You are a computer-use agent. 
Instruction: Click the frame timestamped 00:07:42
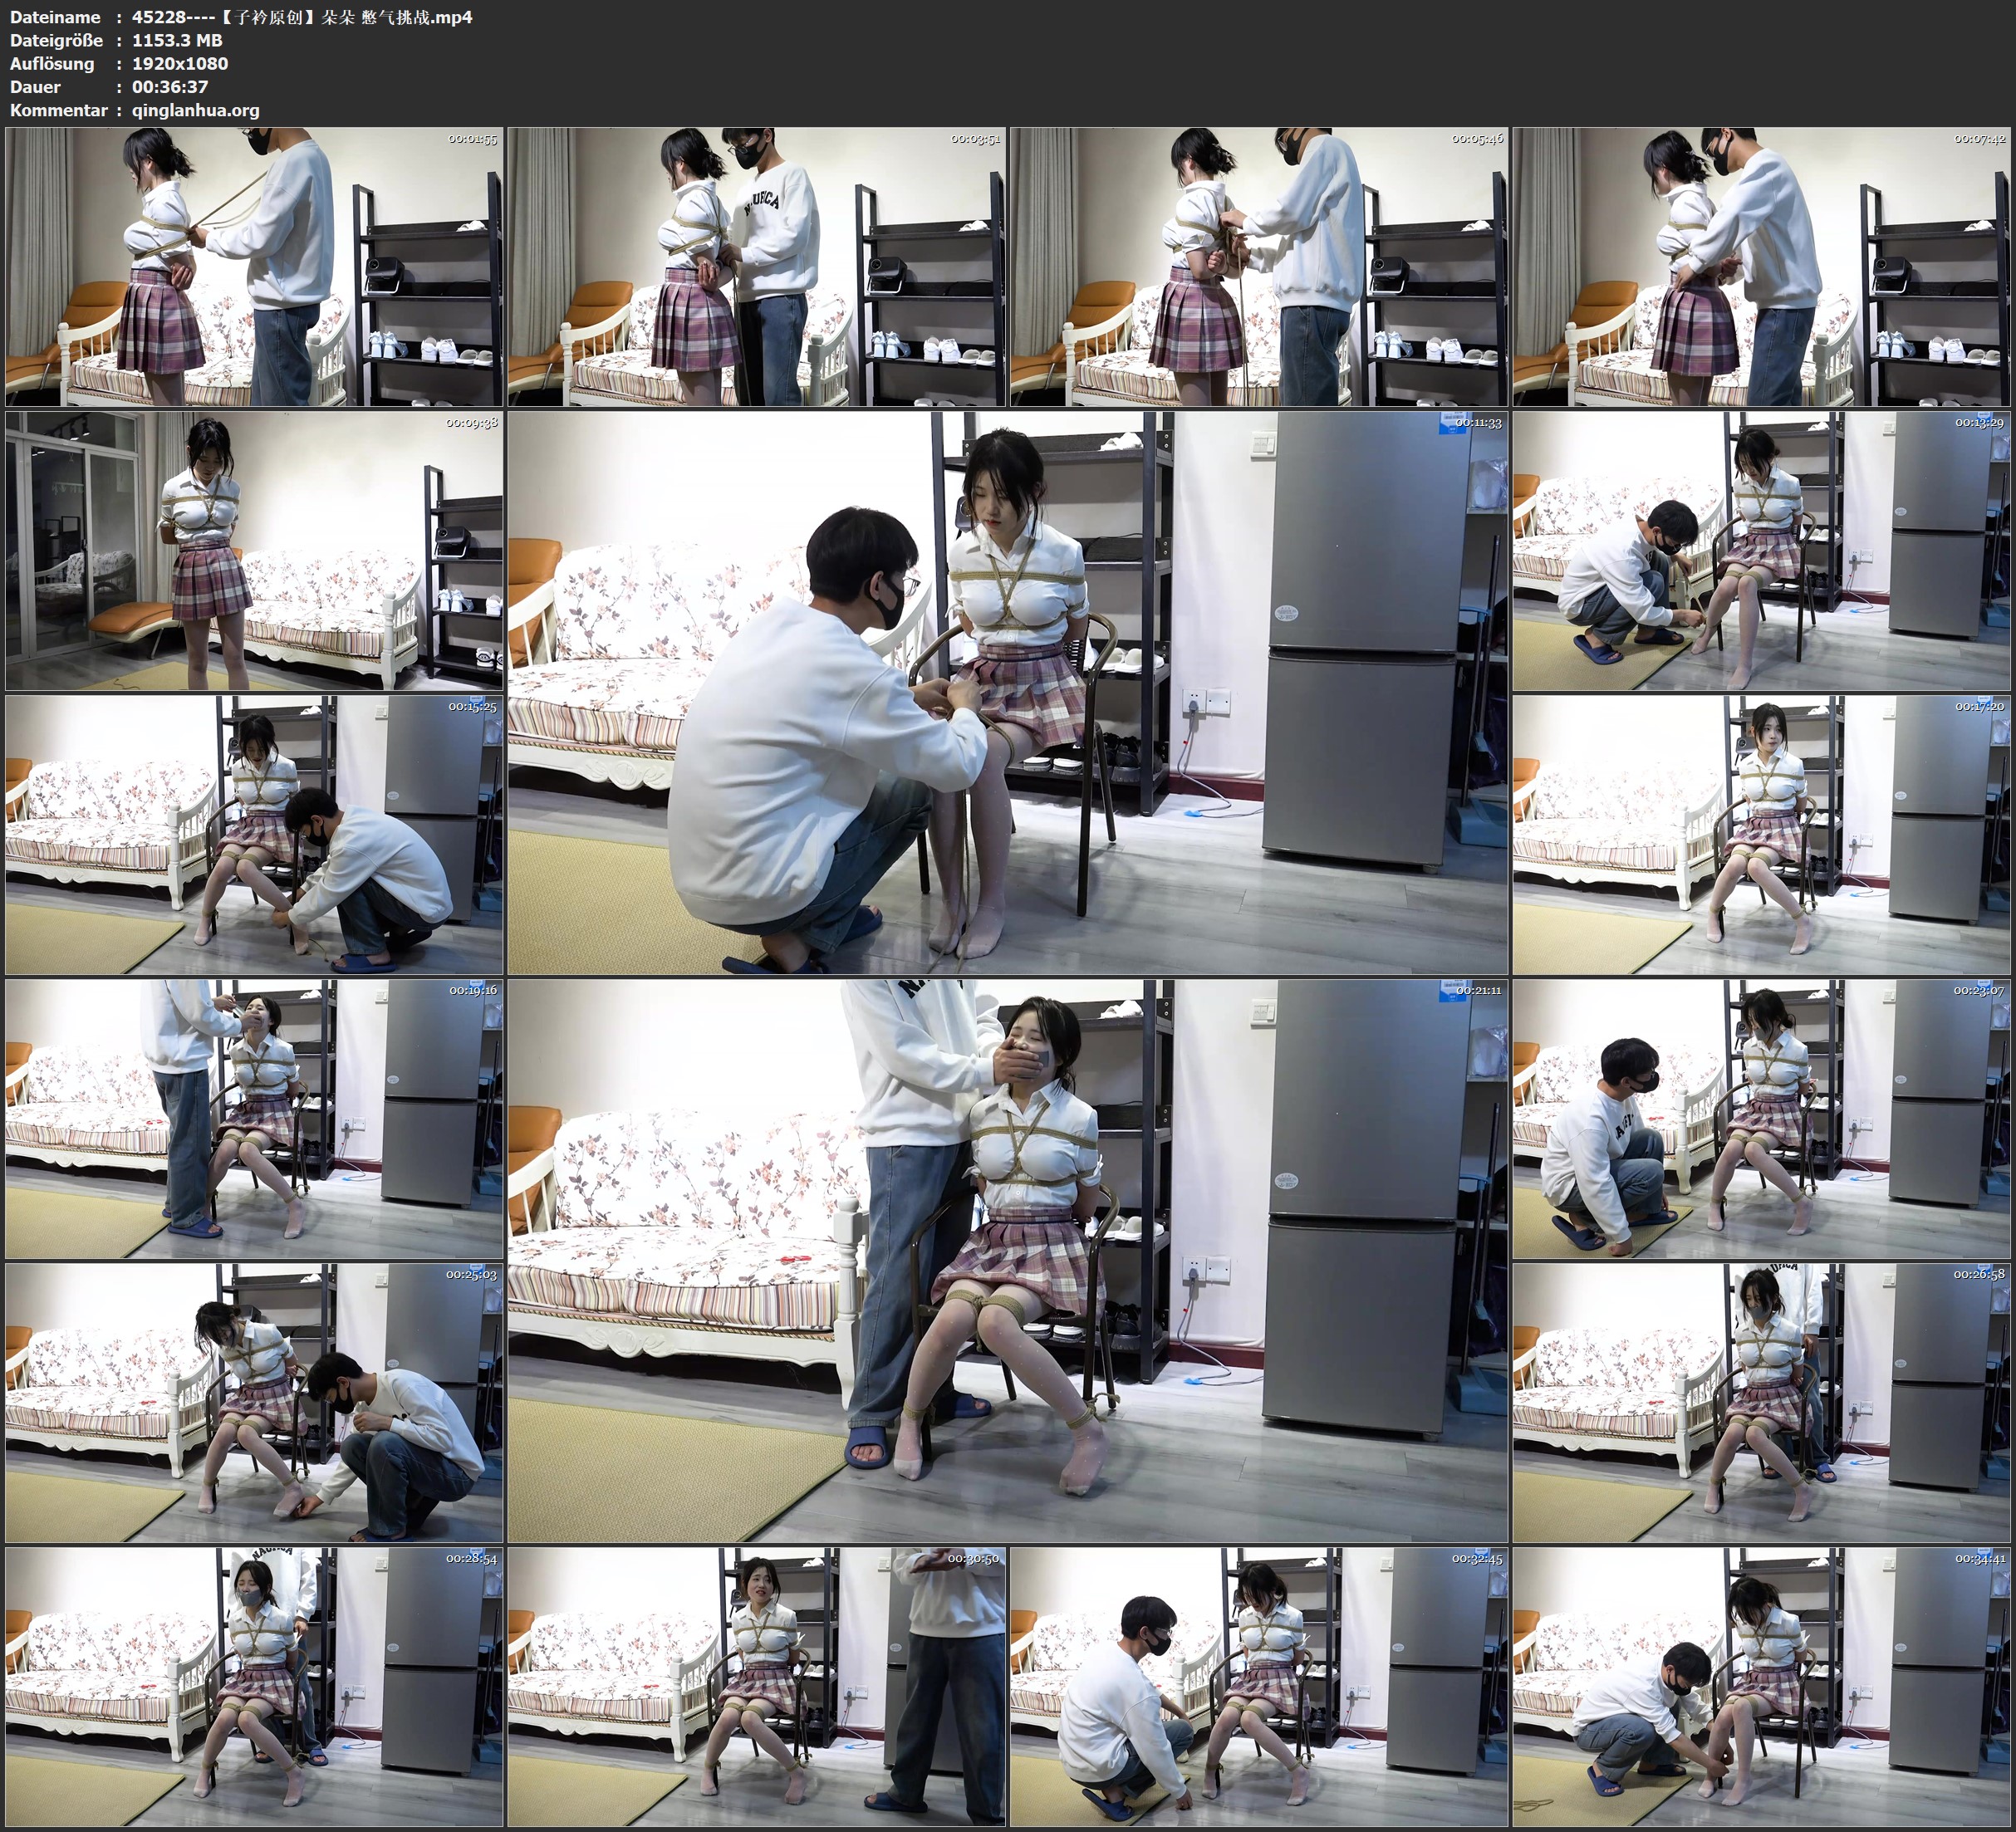[x=1760, y=266]
